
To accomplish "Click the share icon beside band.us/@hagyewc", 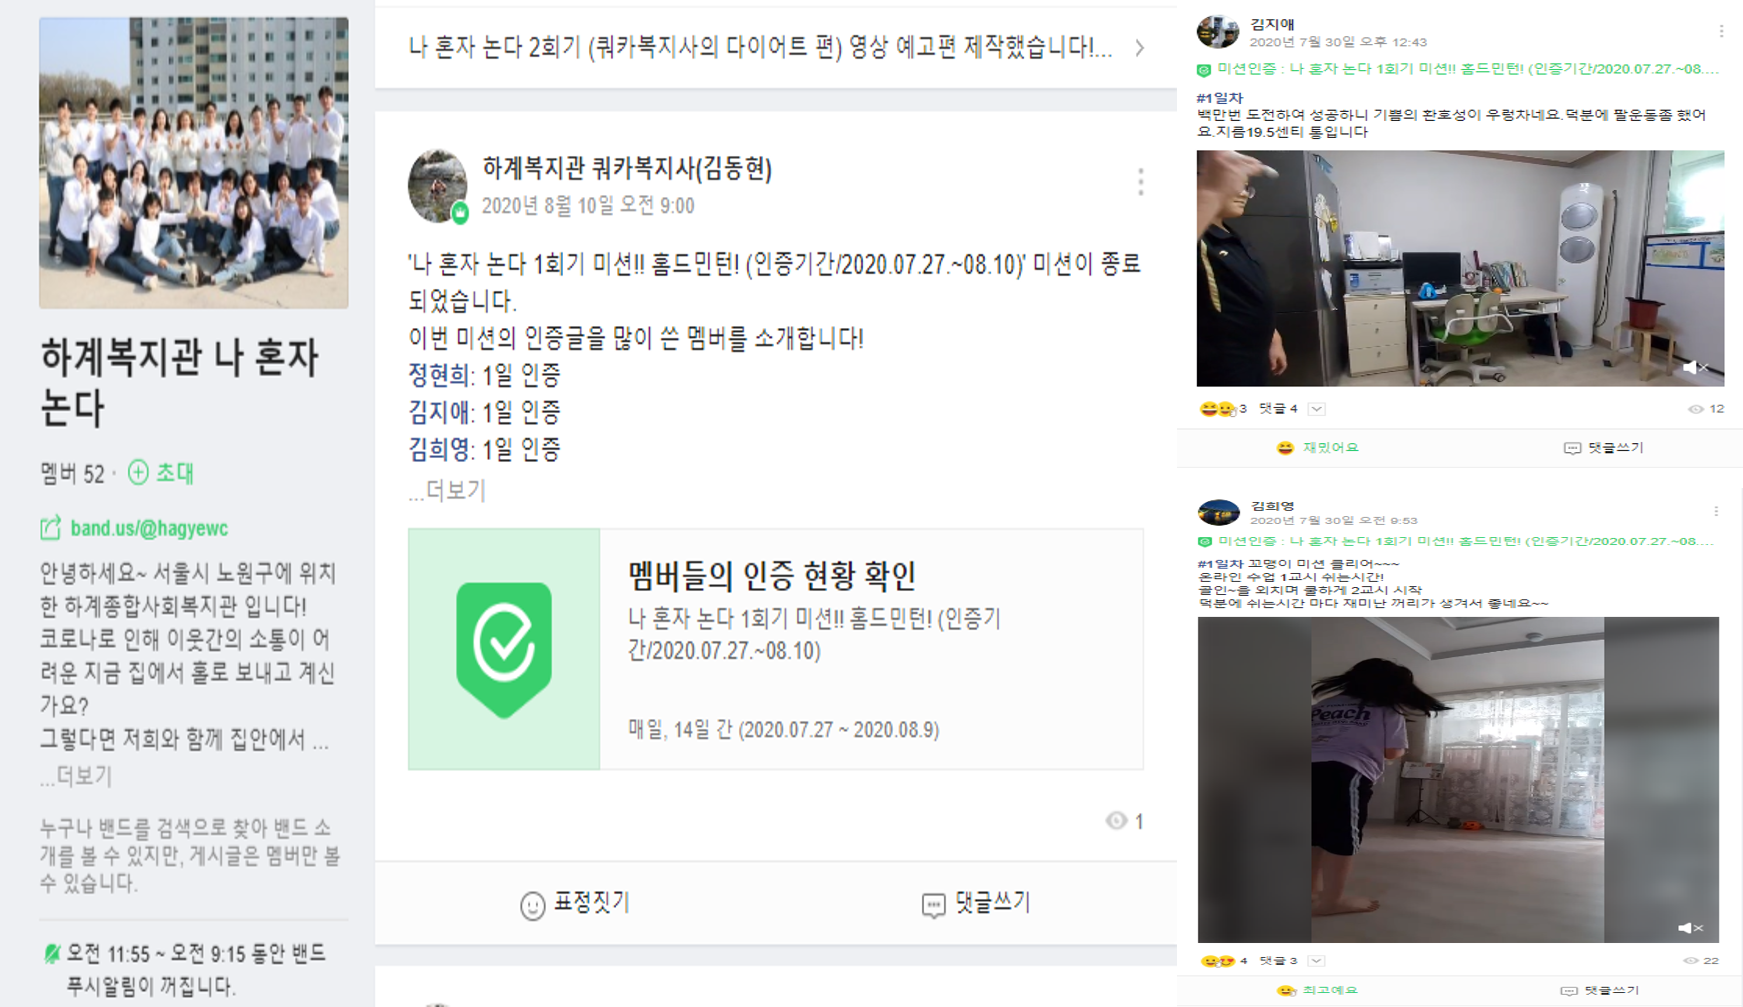I will [50, 528].
